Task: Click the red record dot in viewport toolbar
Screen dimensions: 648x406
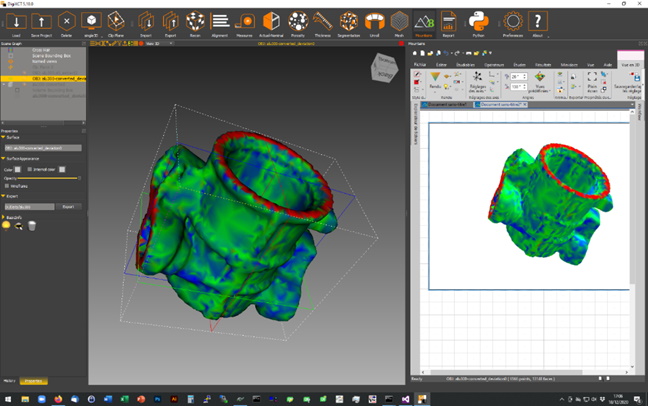Action: click(141, 43)
